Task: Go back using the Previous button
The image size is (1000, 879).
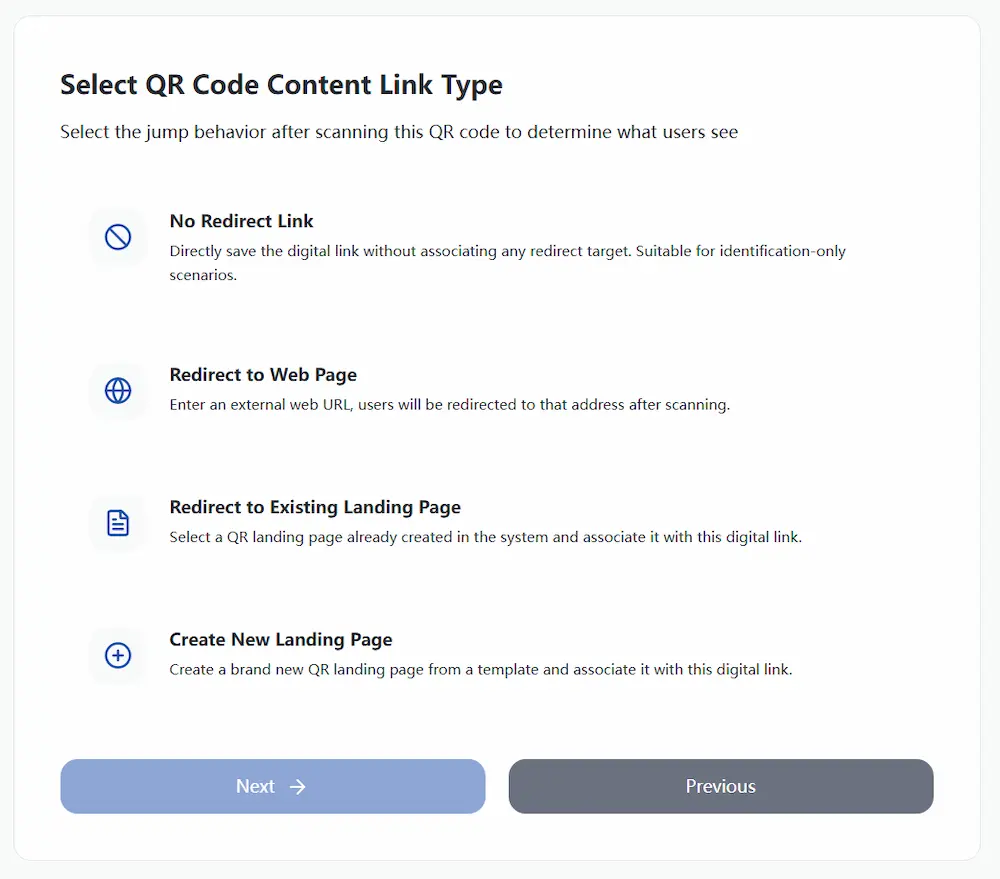Action: coord(721,787)
